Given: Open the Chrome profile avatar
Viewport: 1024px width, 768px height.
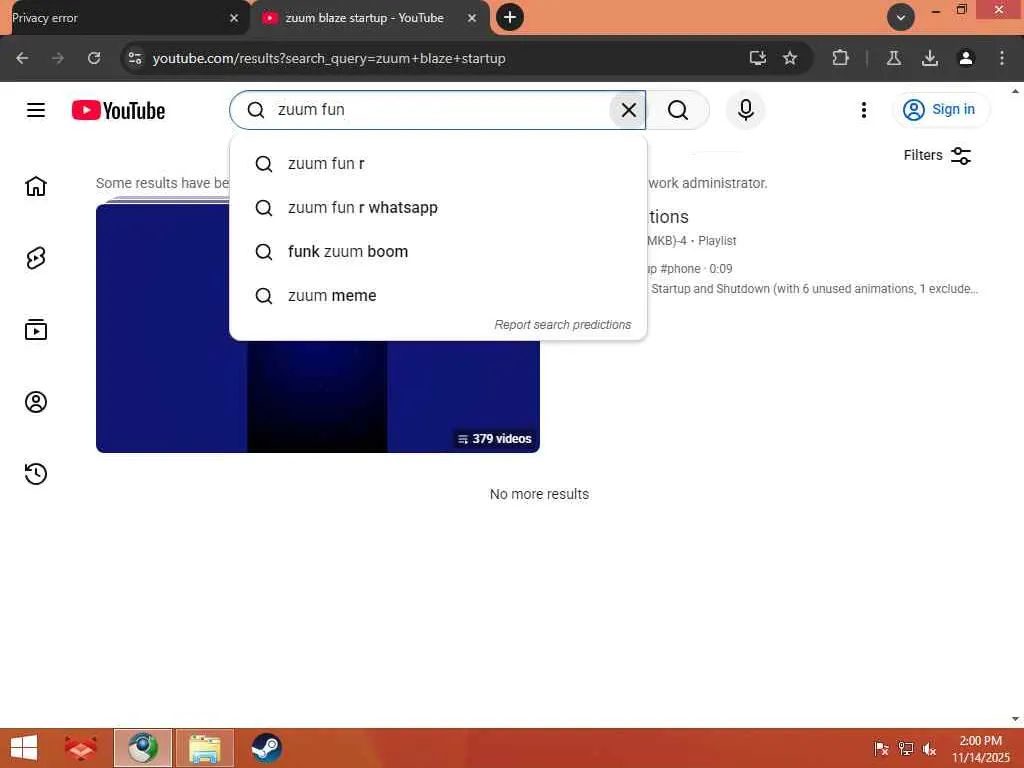Looking at the screenshot, I should point(966,58).
